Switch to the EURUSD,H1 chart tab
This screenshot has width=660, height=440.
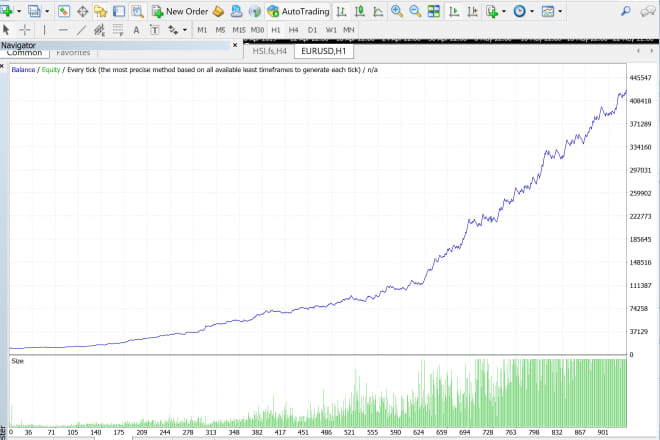pyautogui.click(x=324, y=51)
